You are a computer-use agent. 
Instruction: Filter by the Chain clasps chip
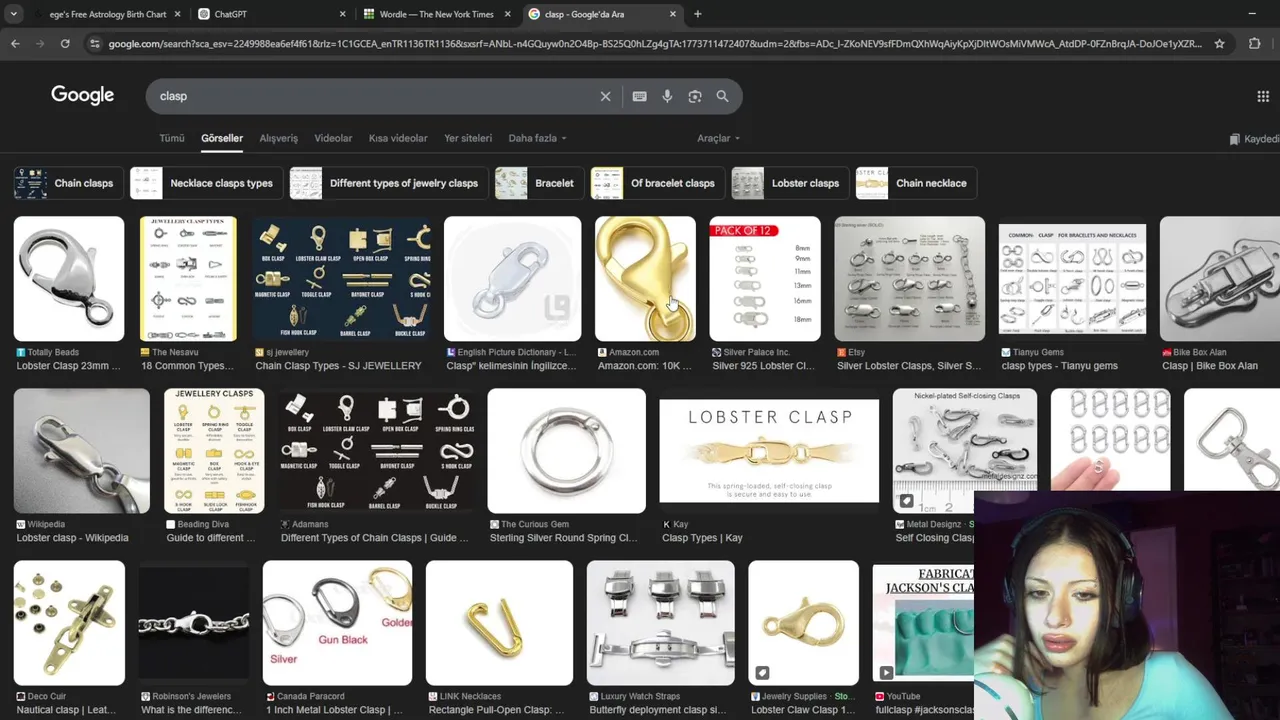pyautogui.click(x=68, y=183)
